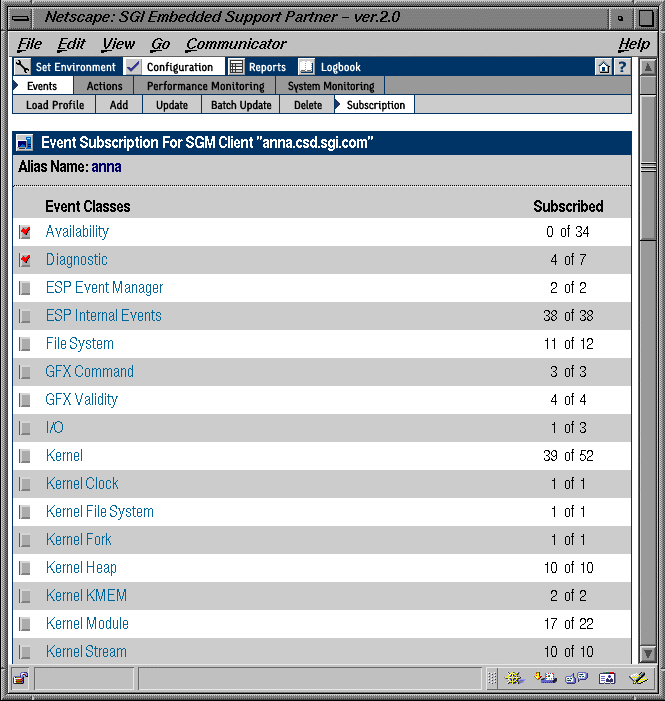Open the Kernel Heap link
665x701 pixels.
(x=81, y=567)
